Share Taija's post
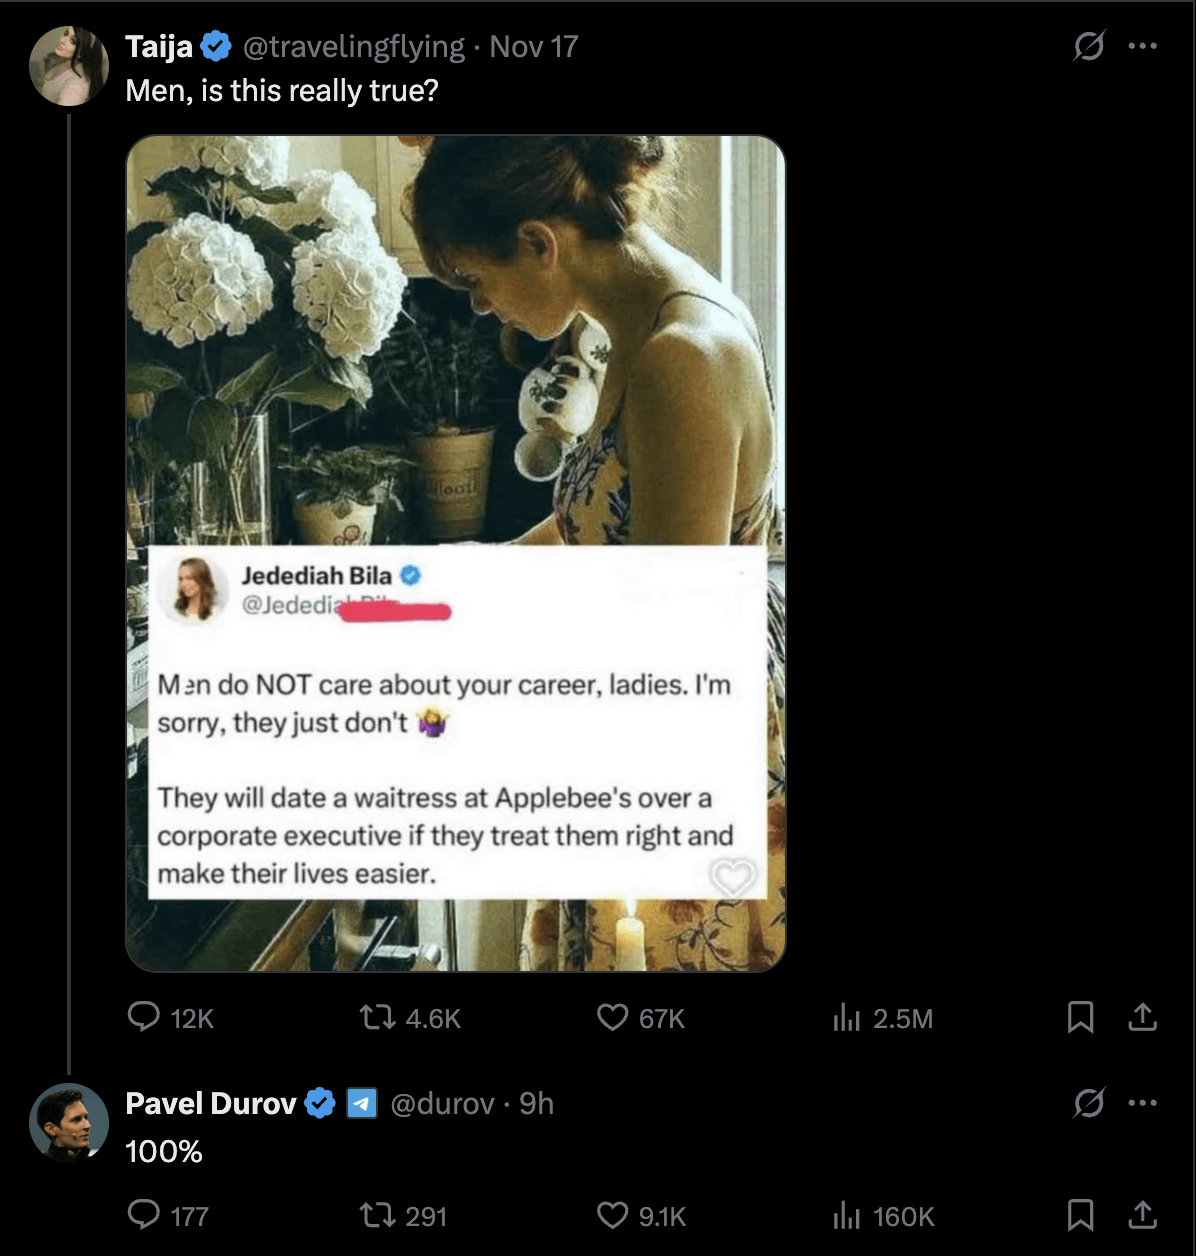The width and height of the screenshot is (1196, 1256). click(x=1142, y=1018)
